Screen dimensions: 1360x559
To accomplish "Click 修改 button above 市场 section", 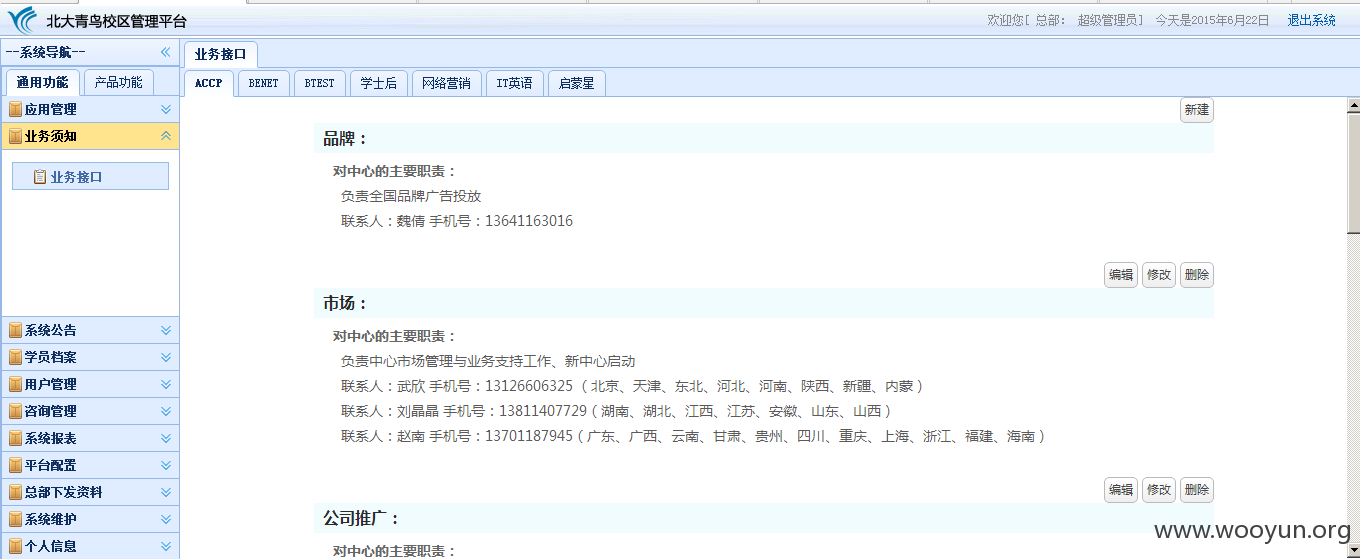I will [x=1159, y=275].
